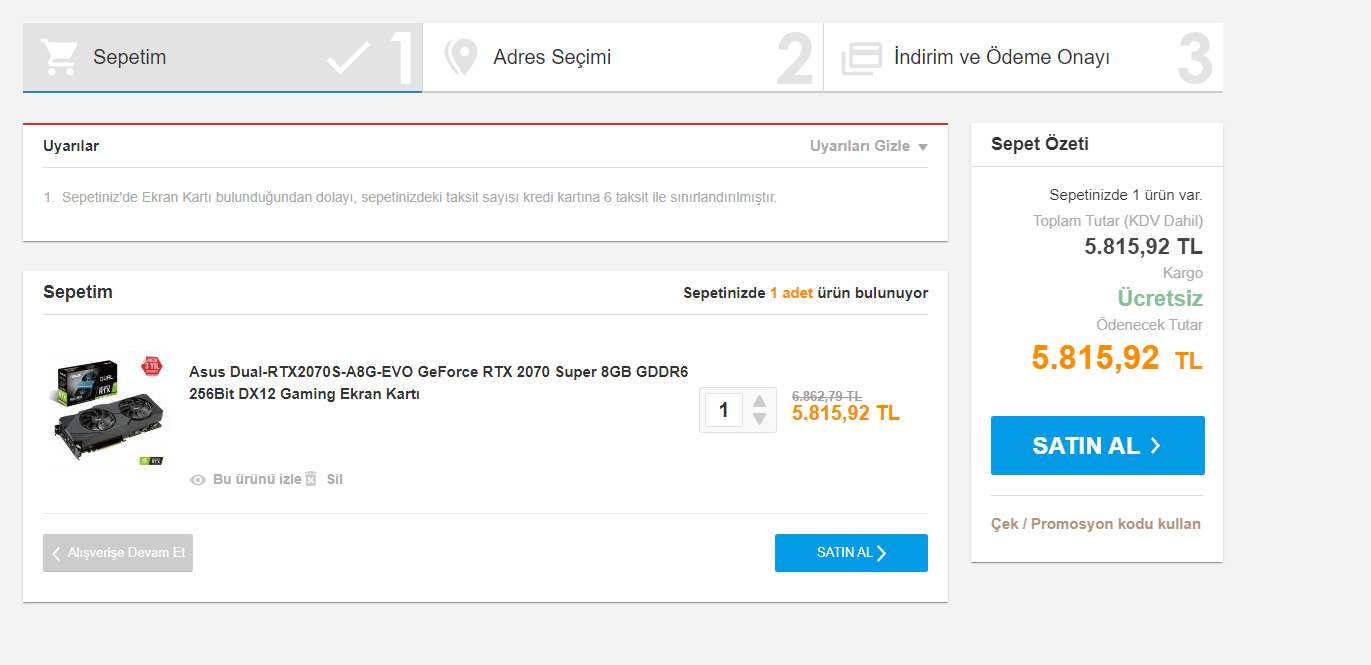Click the payment card icon in step three

[x=861, y=58]
